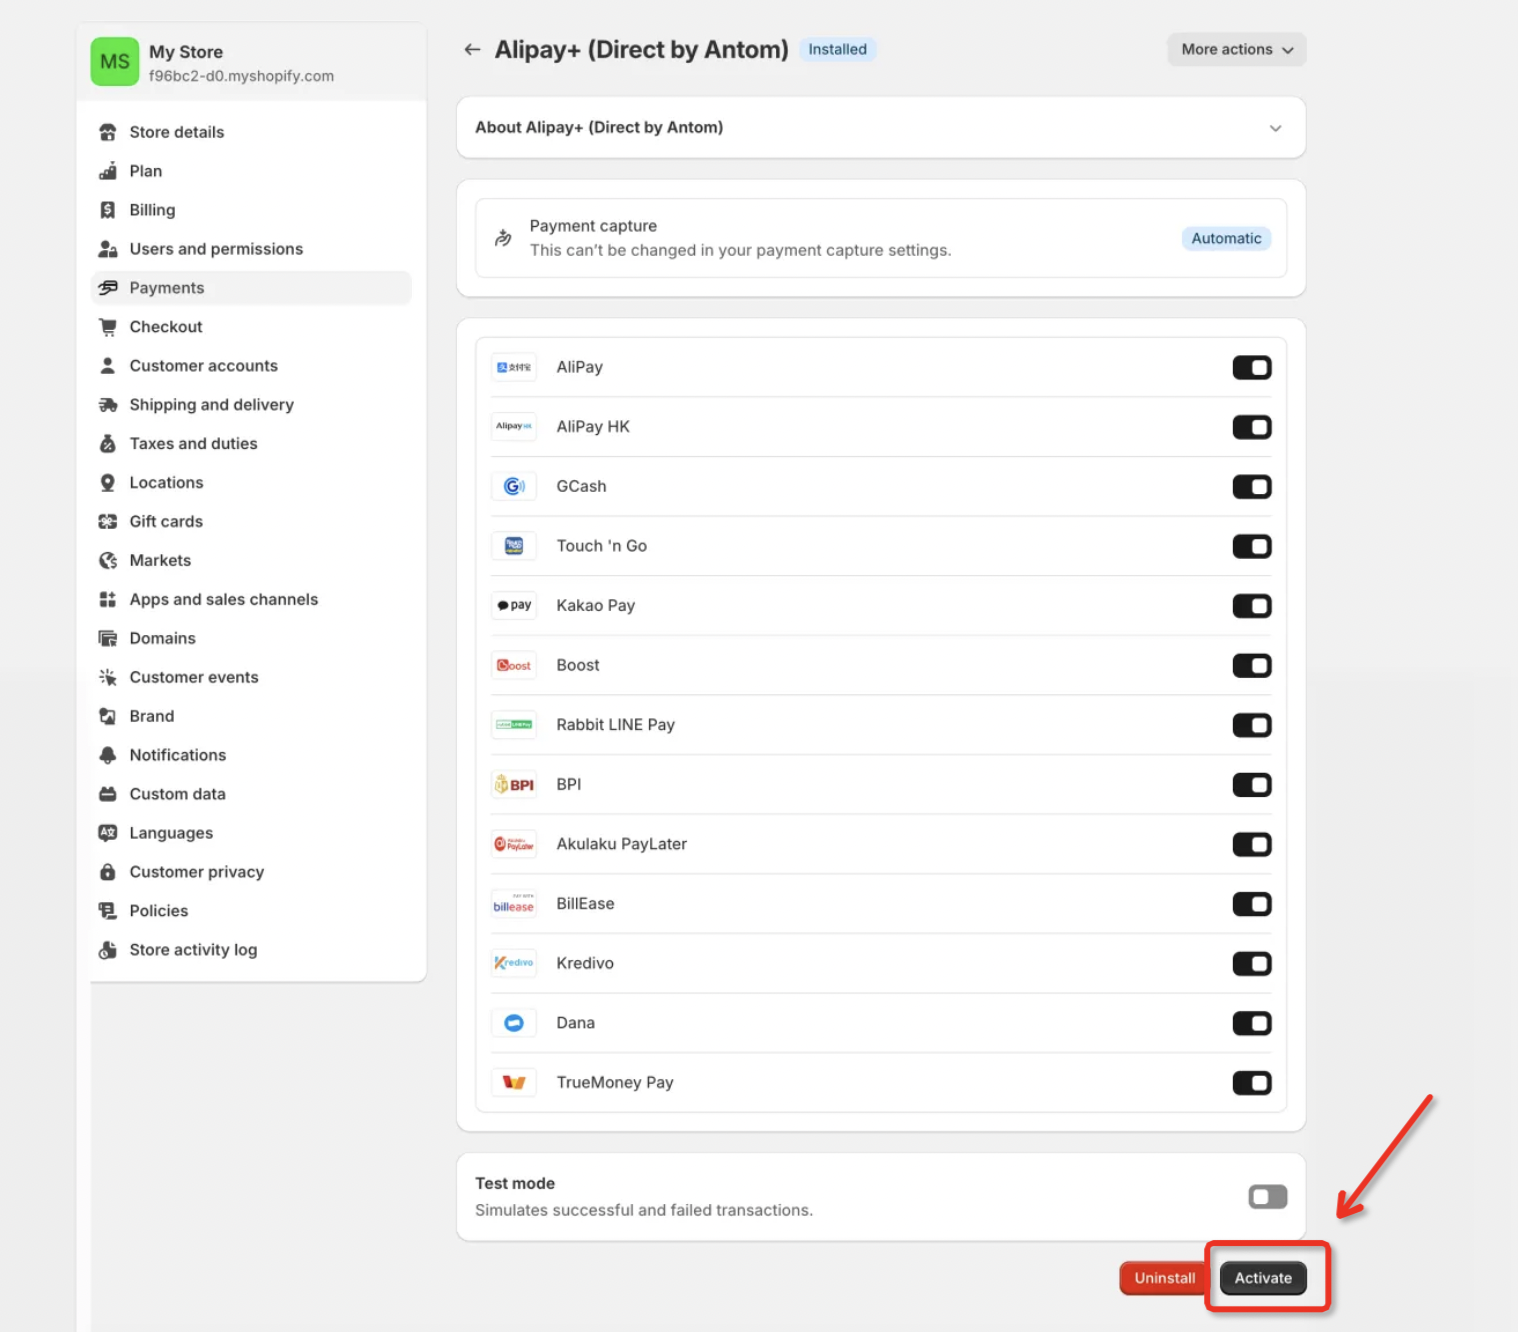Click the BPI logo icon
Image resolution: width=1518 pixels, height=1332 pixels.
coord(514,784)
